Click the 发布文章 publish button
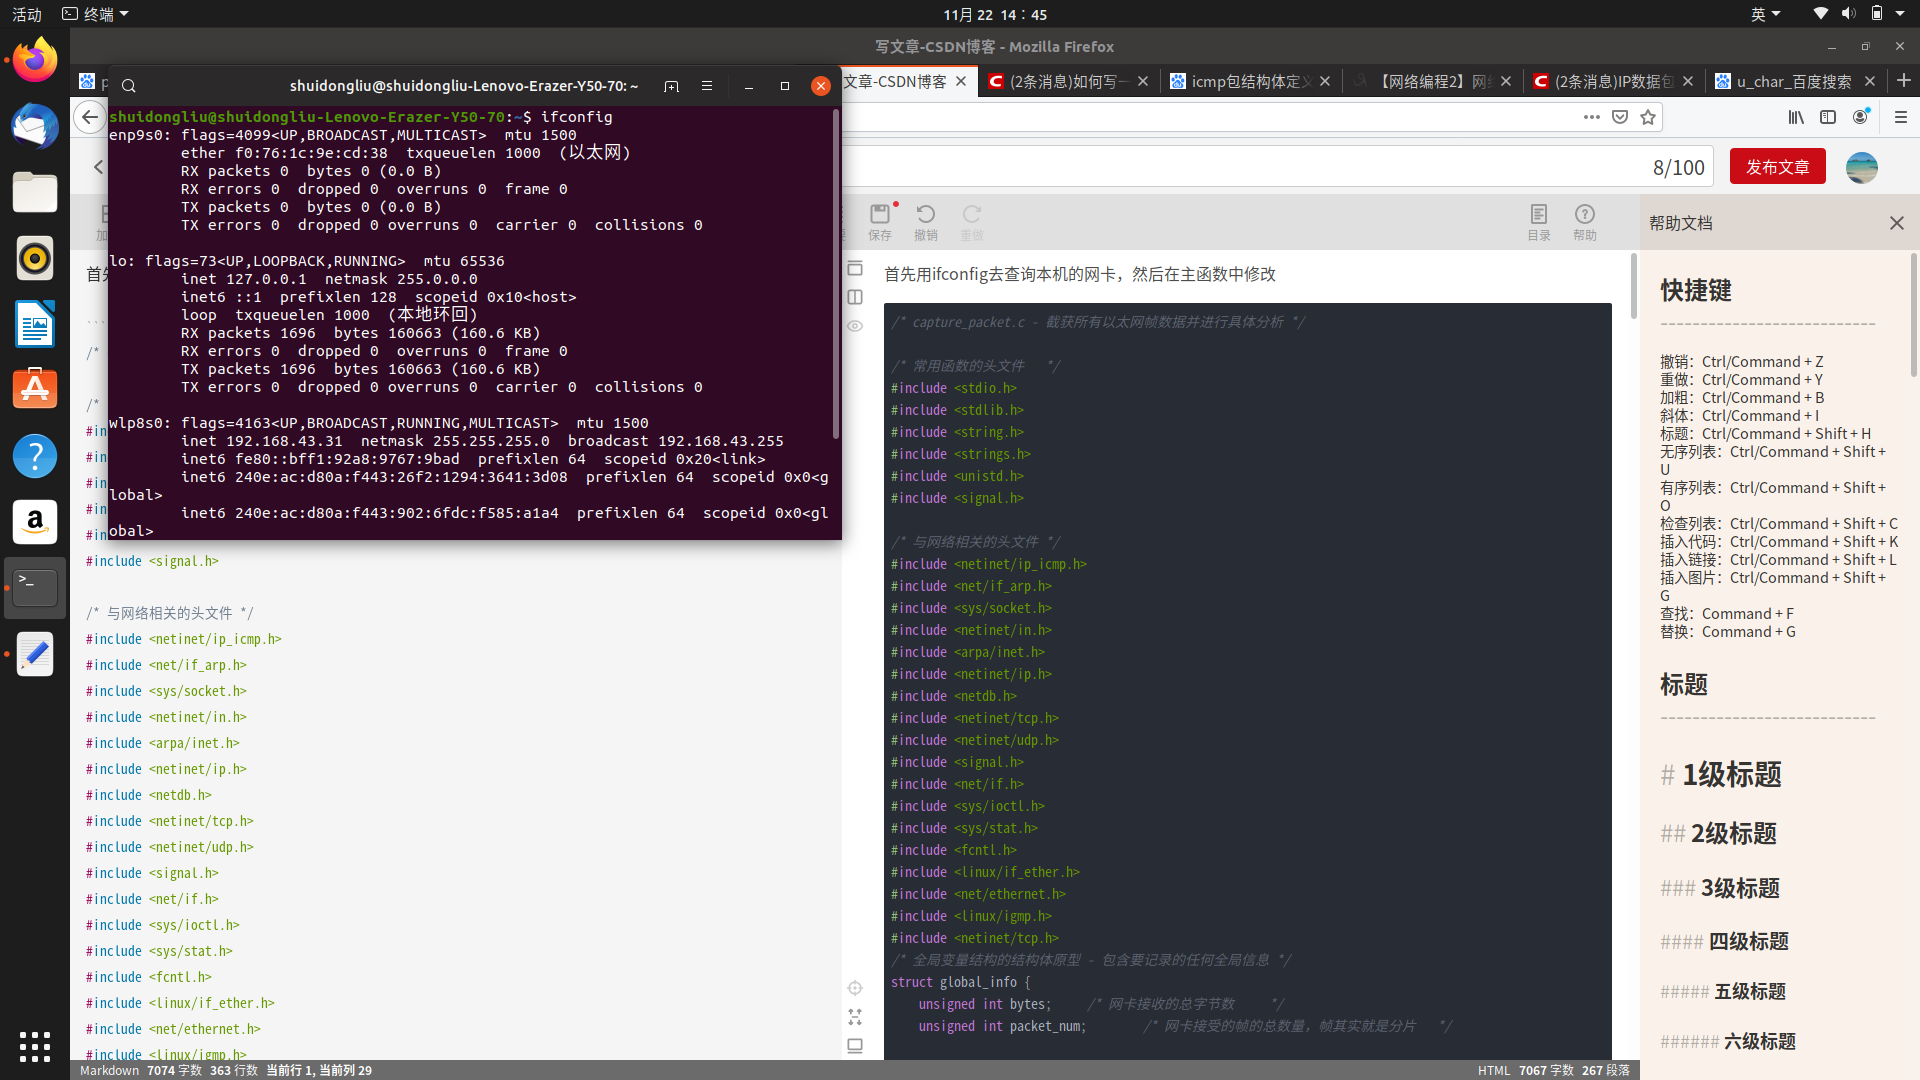The height and width of the screenshot is (1080, 1920). coord(1777,167)
